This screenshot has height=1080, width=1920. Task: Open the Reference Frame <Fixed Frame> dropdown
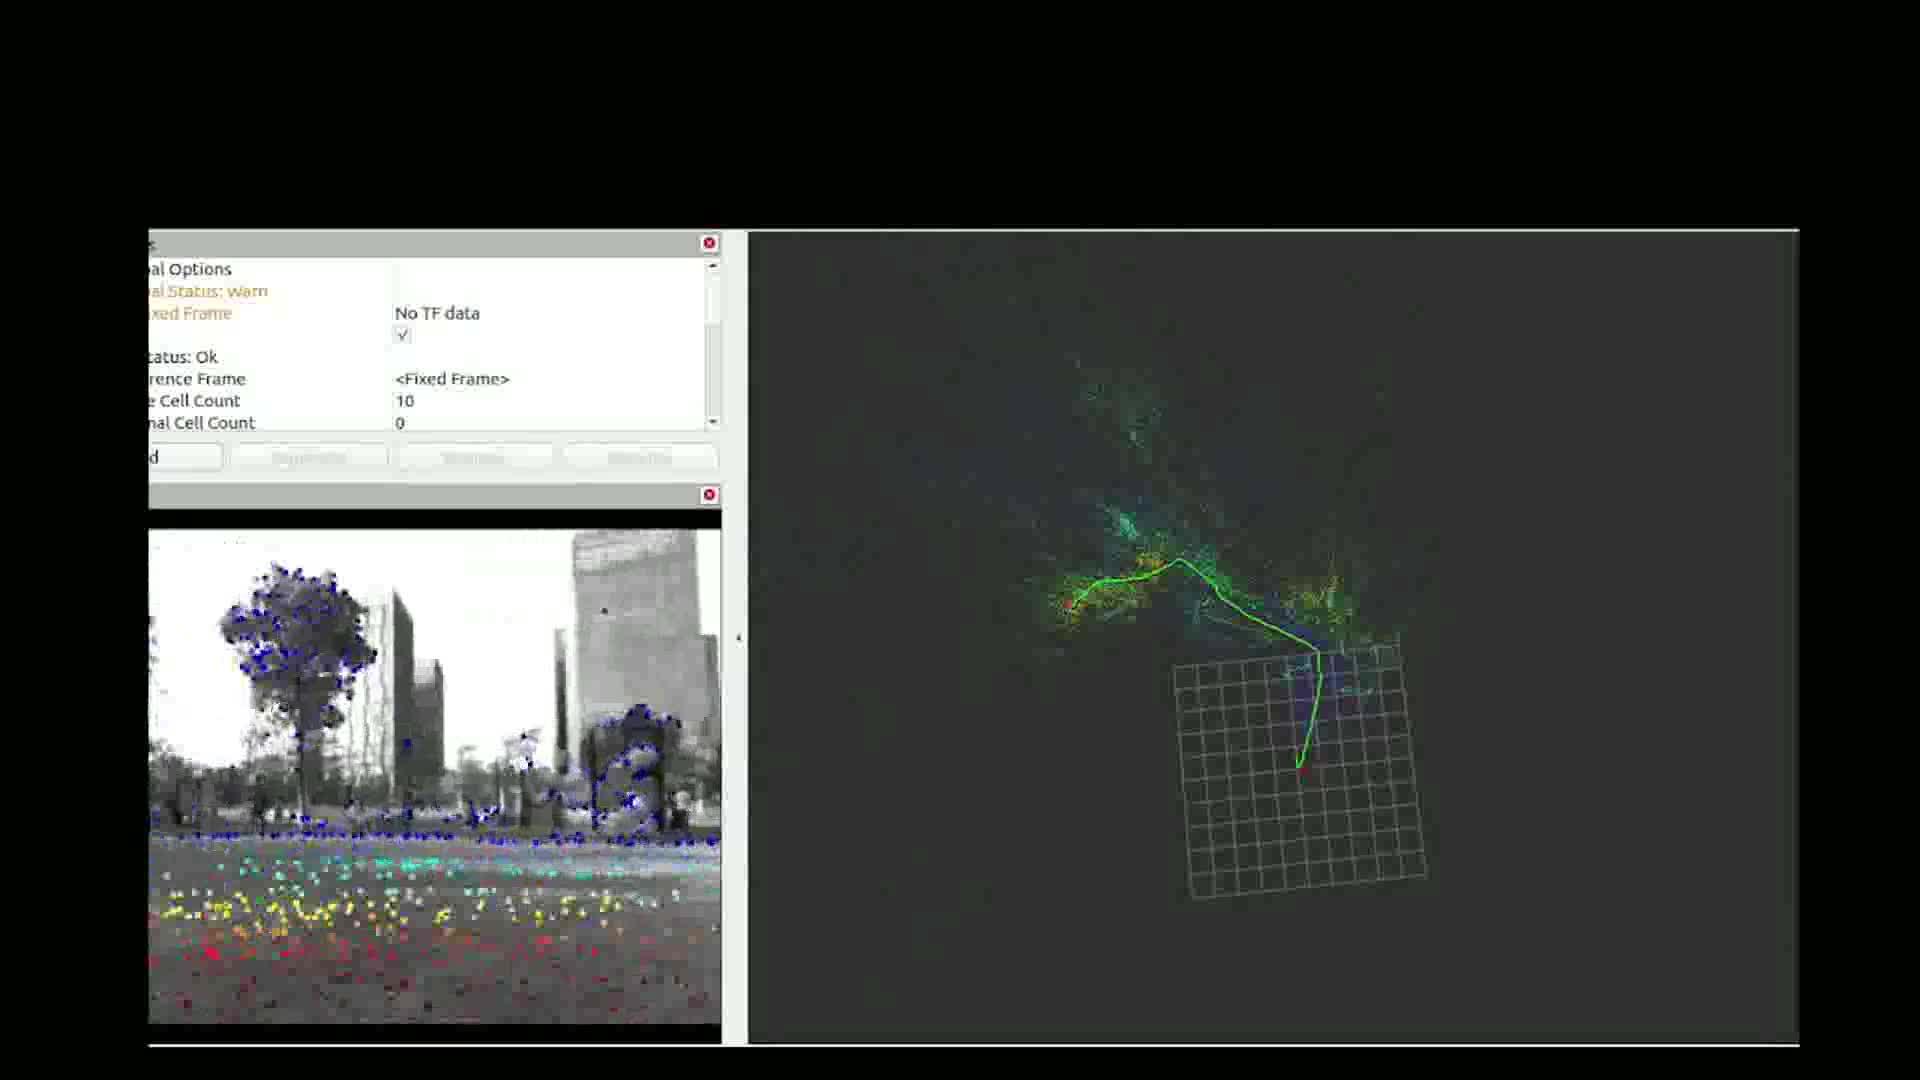click(452, 379)
